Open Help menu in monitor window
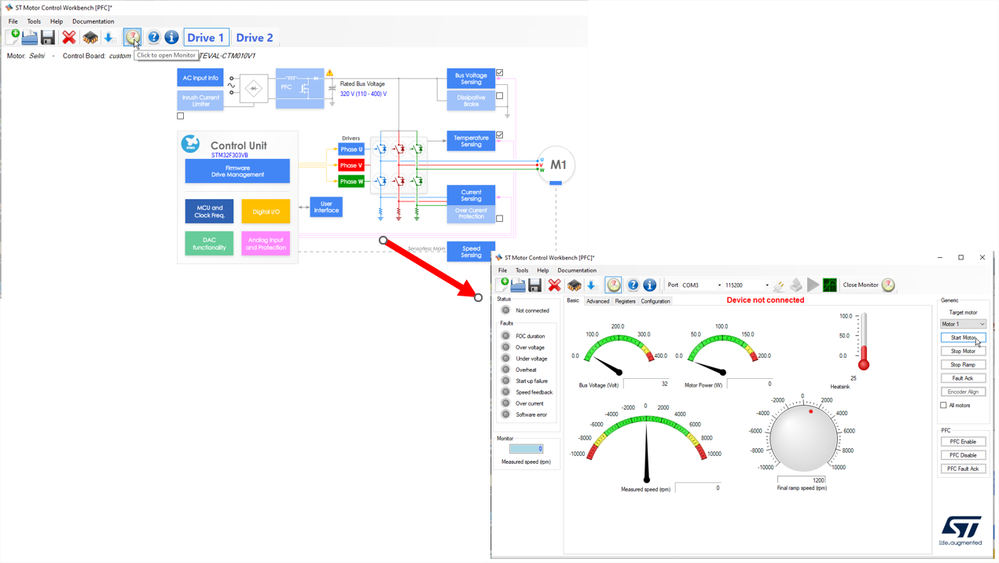The width and height of the screenshot is (999, 563). coord(542,270)
